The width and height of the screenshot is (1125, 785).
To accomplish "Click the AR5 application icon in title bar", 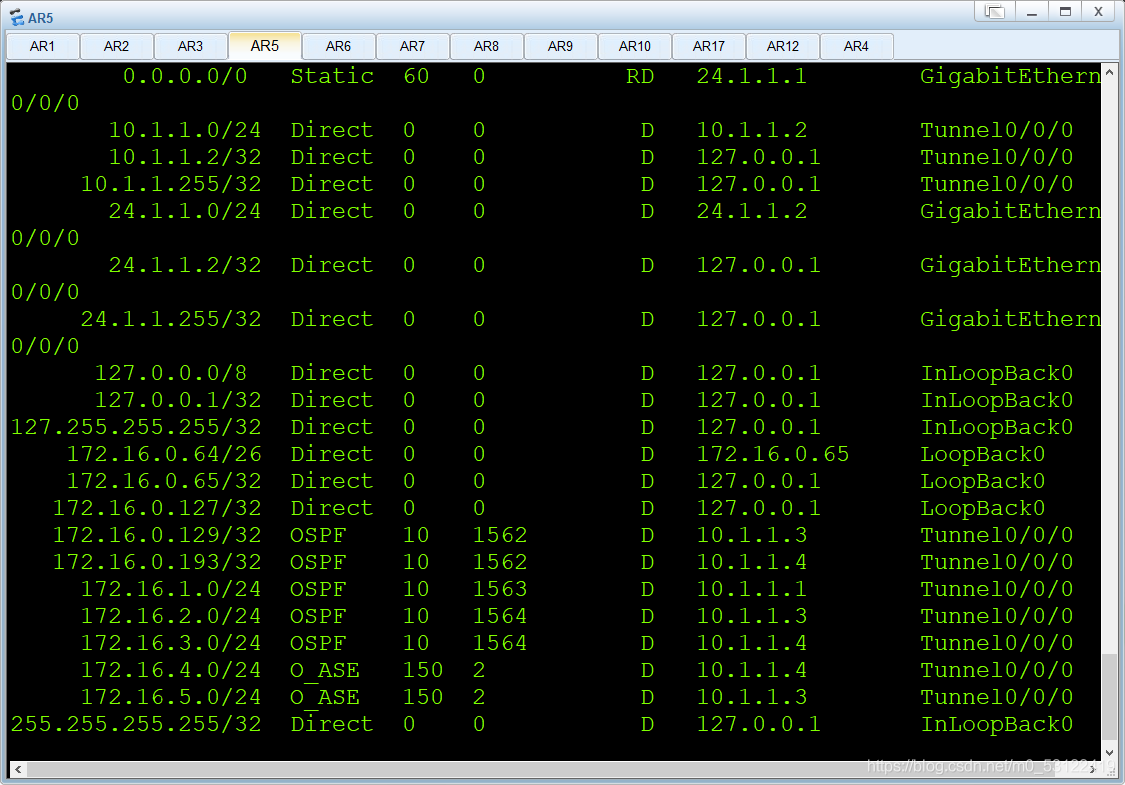I will click(x=16, y=17).
